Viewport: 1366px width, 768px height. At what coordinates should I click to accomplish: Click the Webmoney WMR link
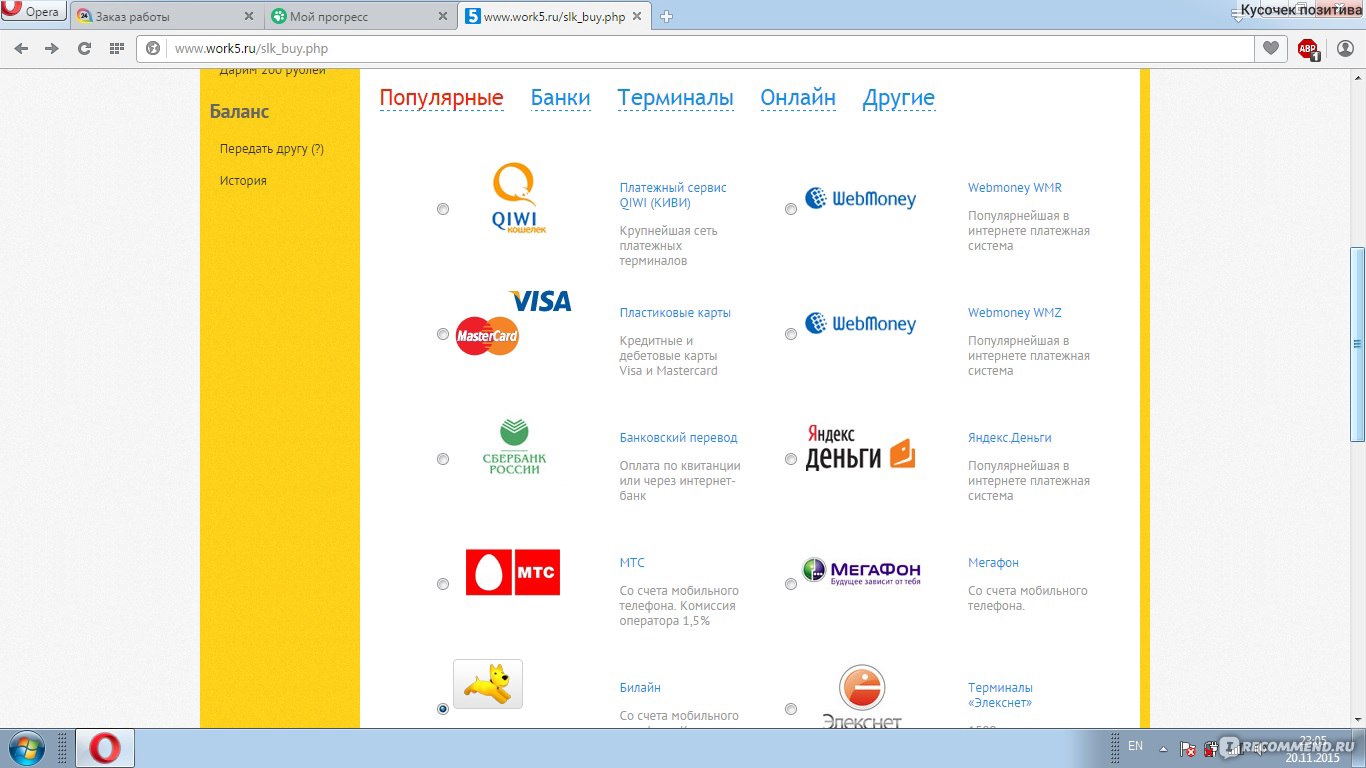coord(1015,188)
